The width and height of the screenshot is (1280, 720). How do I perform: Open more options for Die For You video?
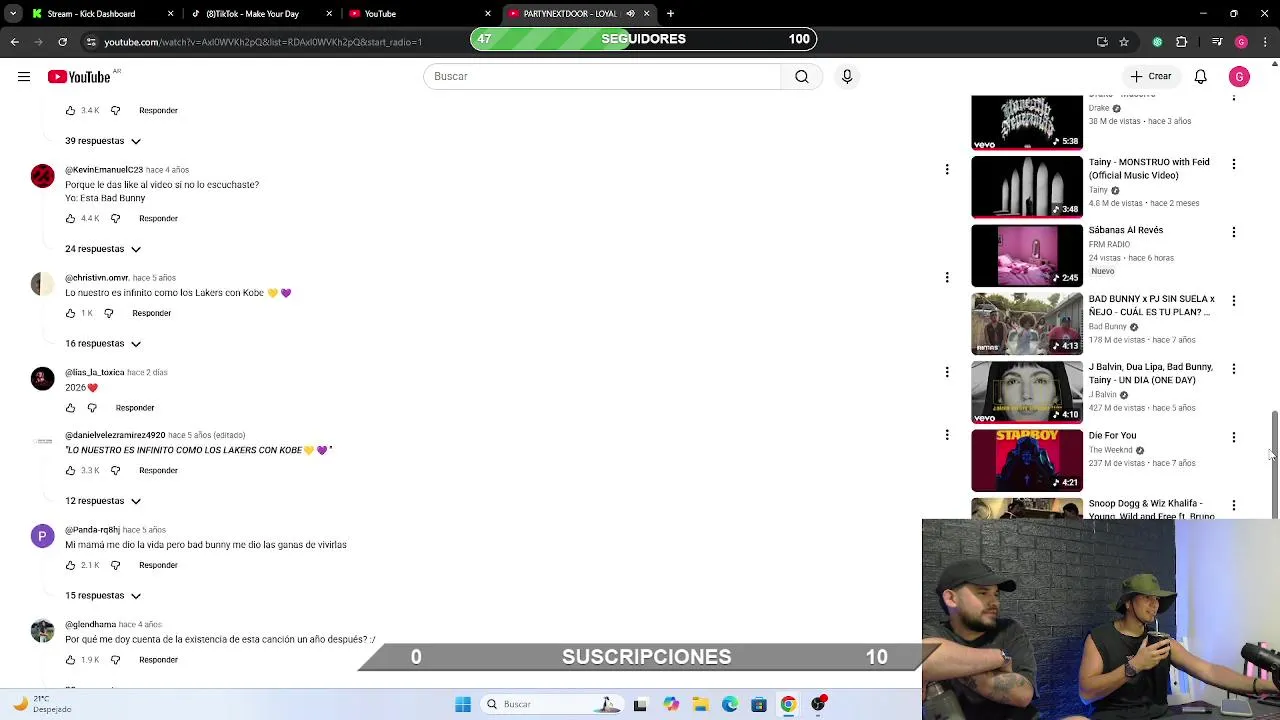tap(1234, 437)
